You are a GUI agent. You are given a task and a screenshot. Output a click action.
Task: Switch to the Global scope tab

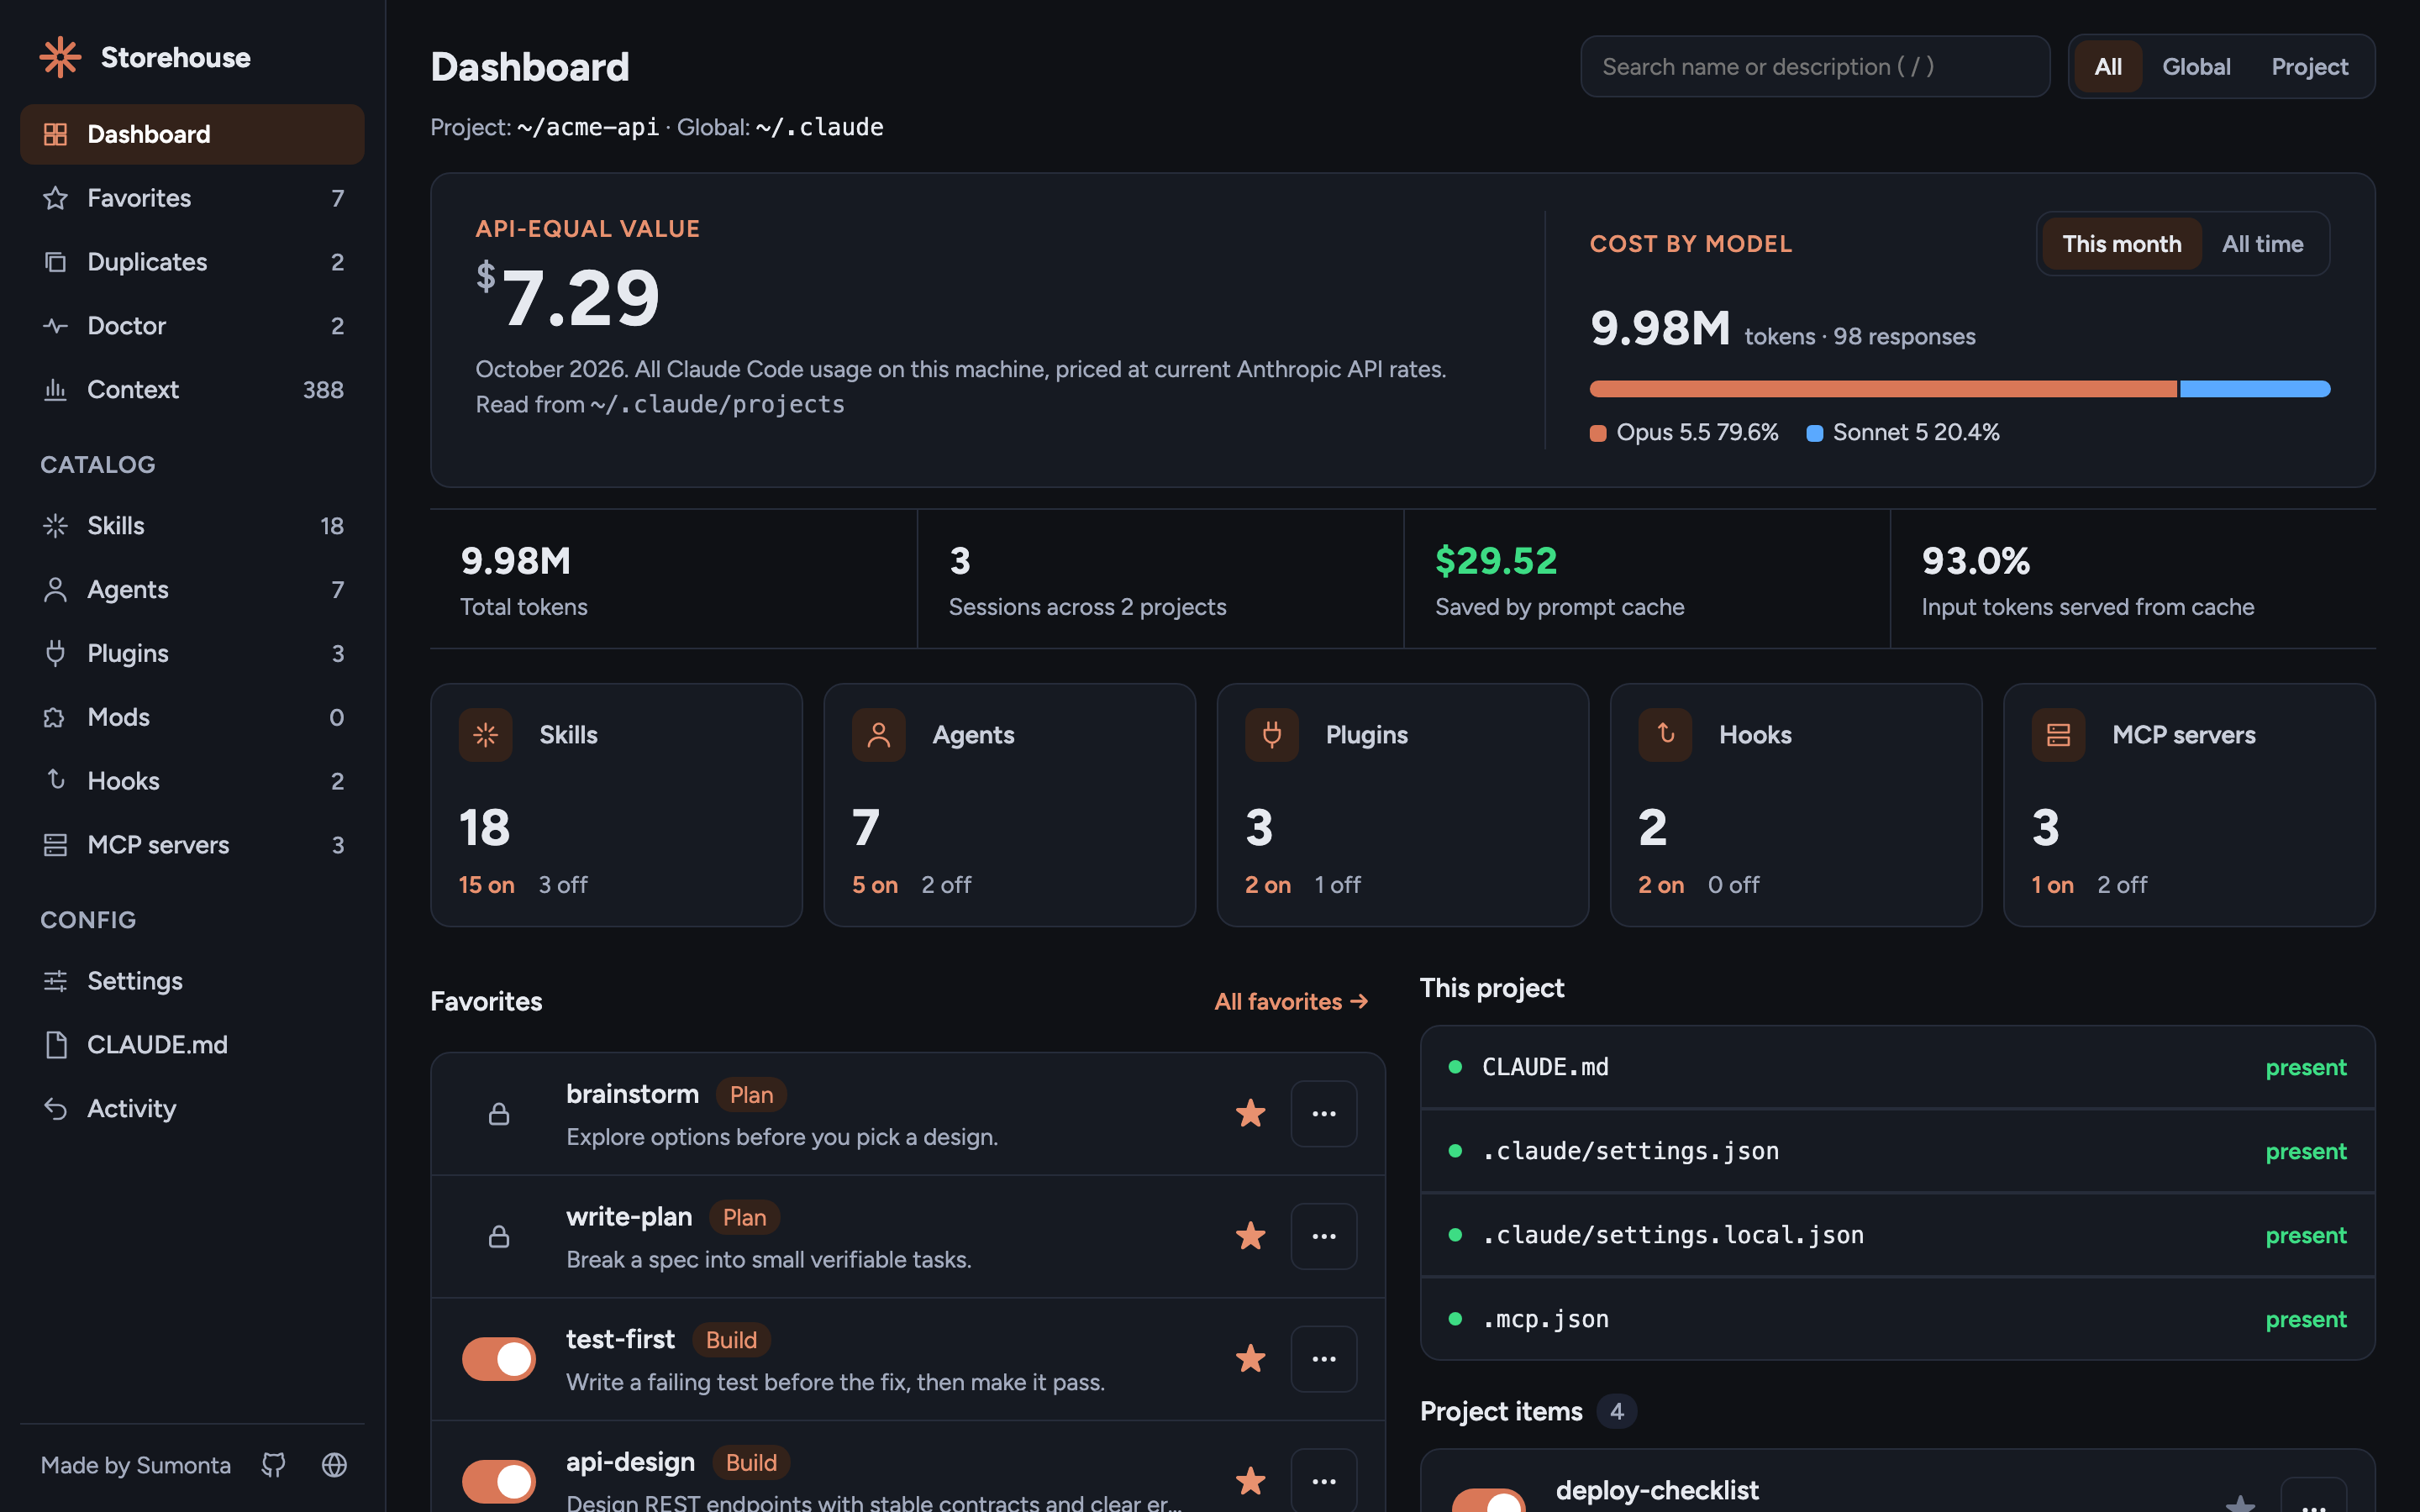2196,67
